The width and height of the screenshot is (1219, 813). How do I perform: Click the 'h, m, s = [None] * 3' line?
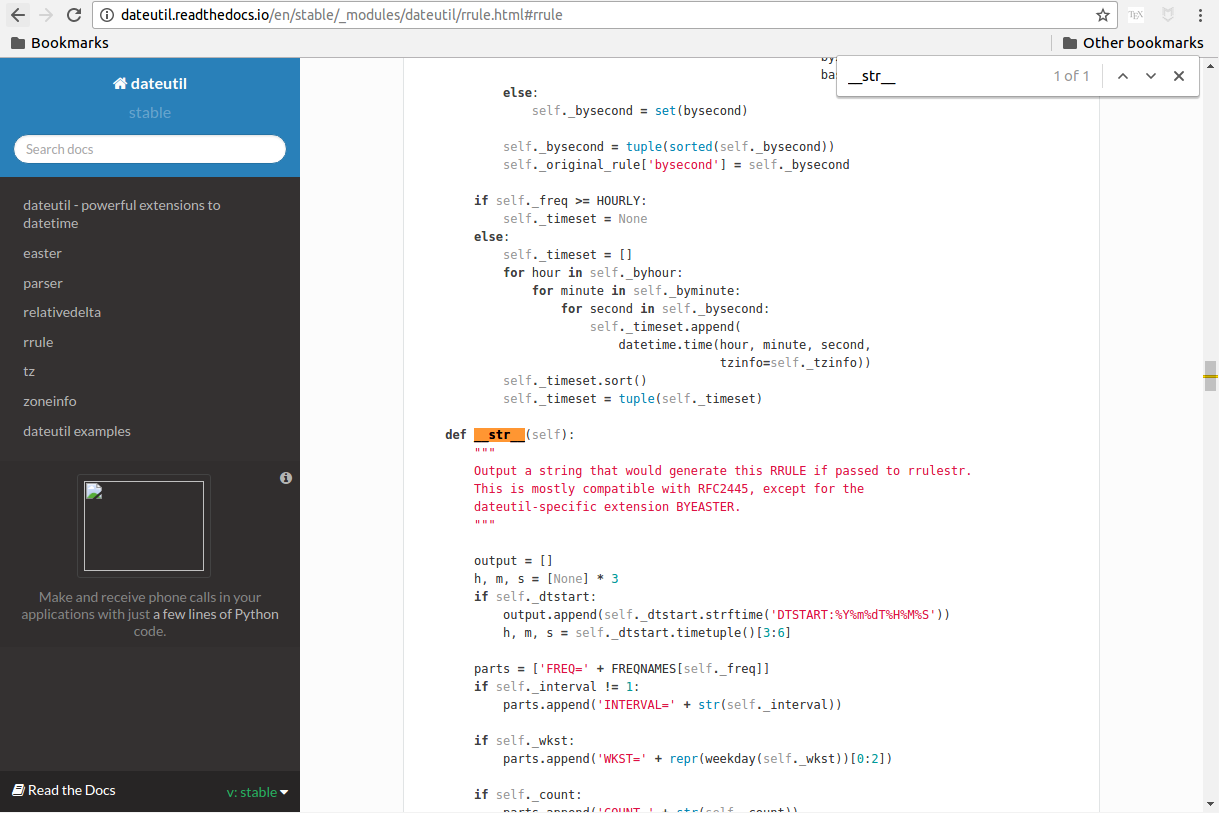[546, 579]
